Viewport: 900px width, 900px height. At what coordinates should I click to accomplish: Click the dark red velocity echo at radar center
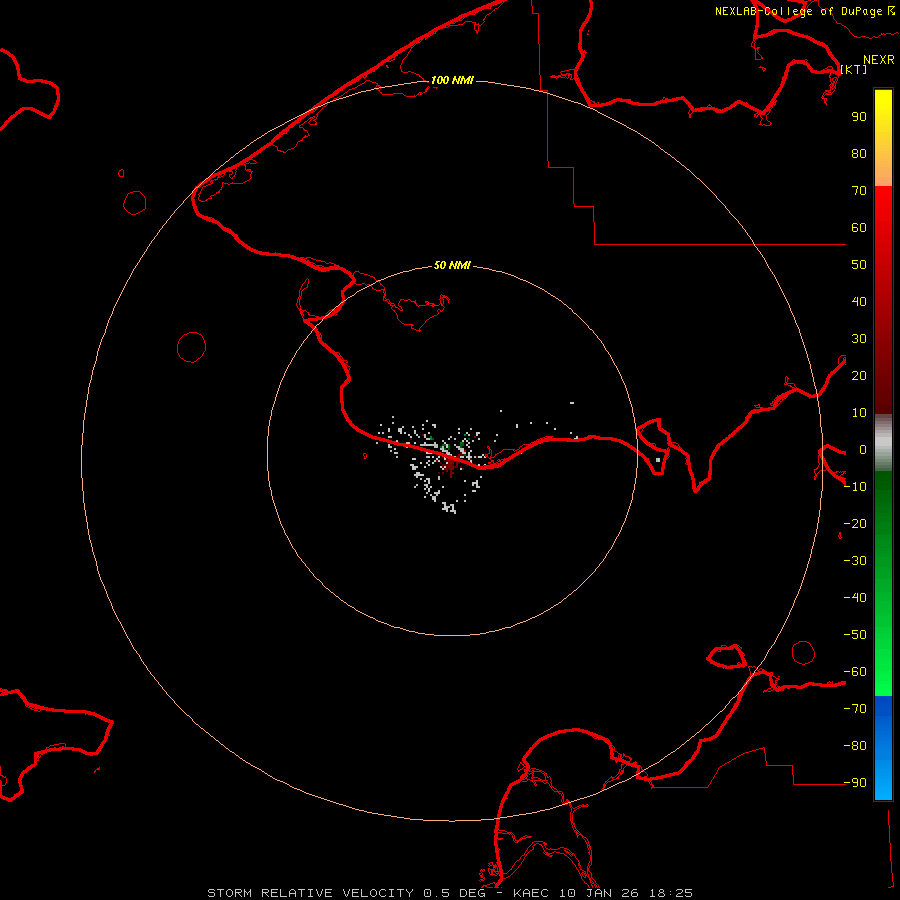click(452, 466)
